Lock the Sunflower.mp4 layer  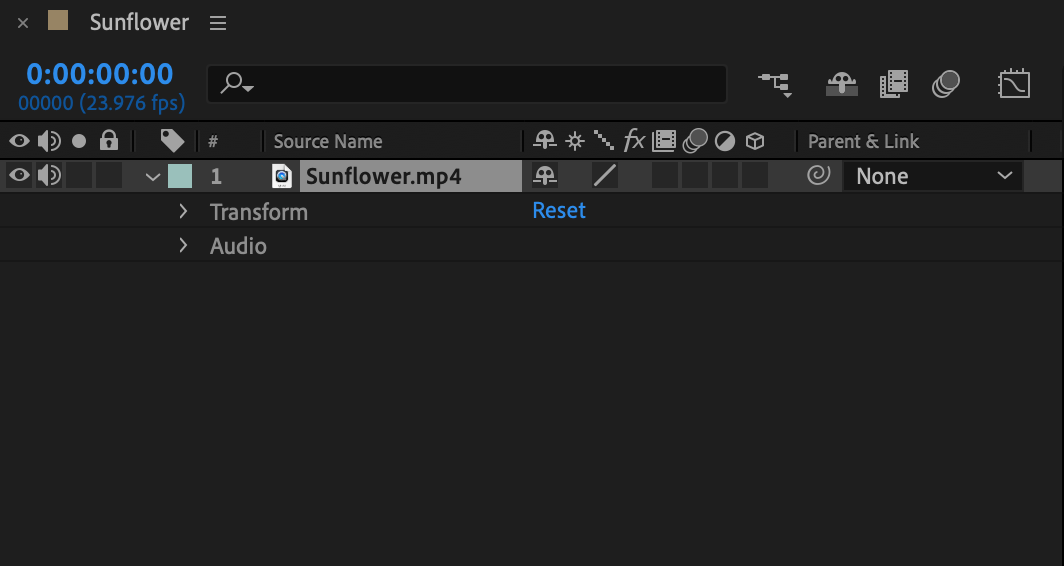click(109, 176)
